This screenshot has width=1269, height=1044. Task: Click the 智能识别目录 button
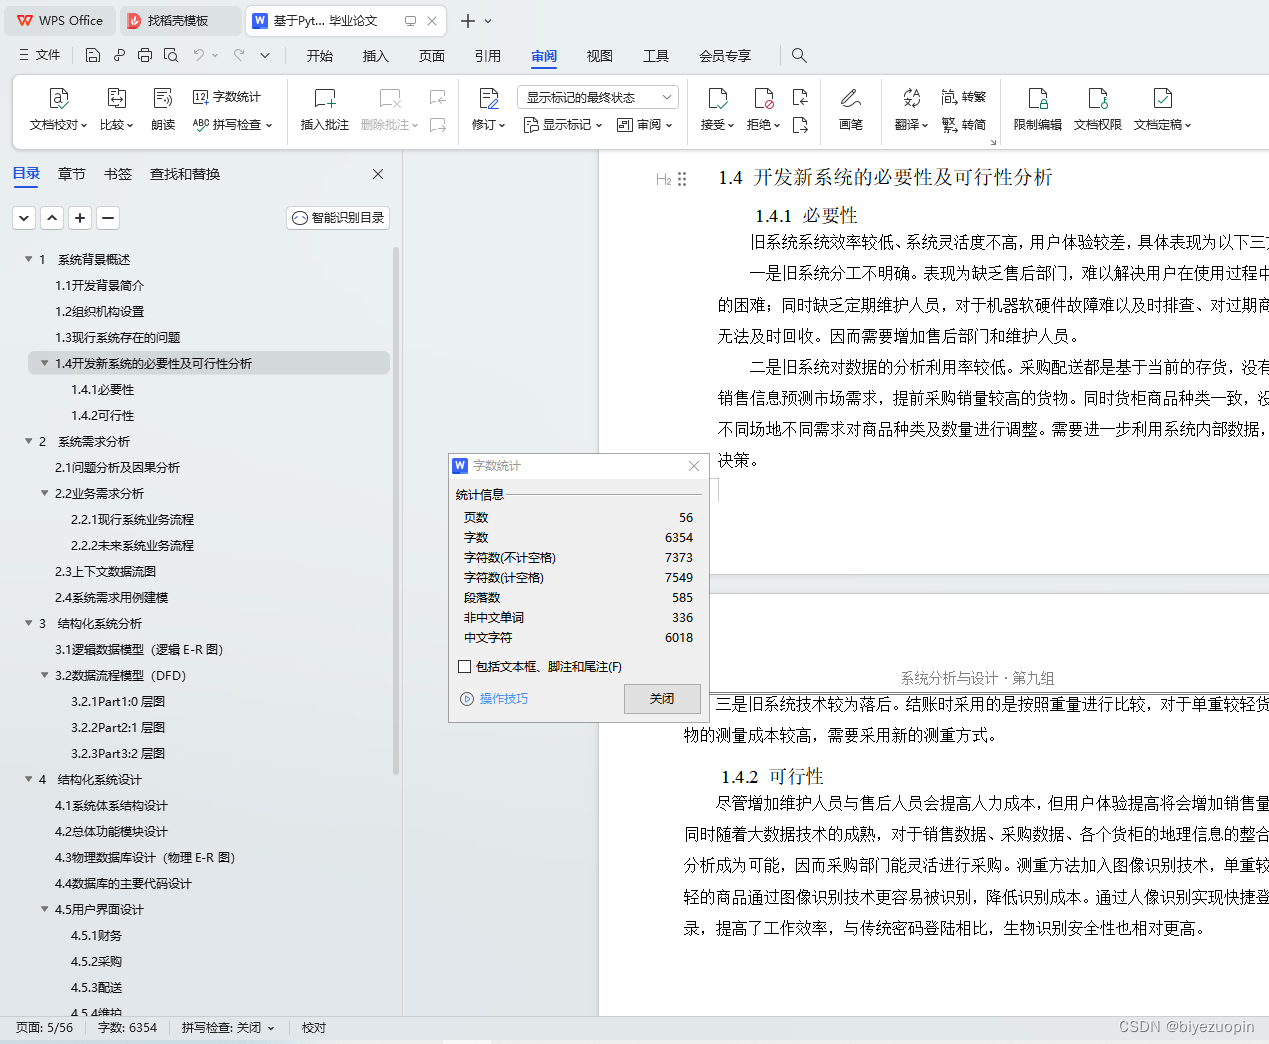[x=338, y=217]
